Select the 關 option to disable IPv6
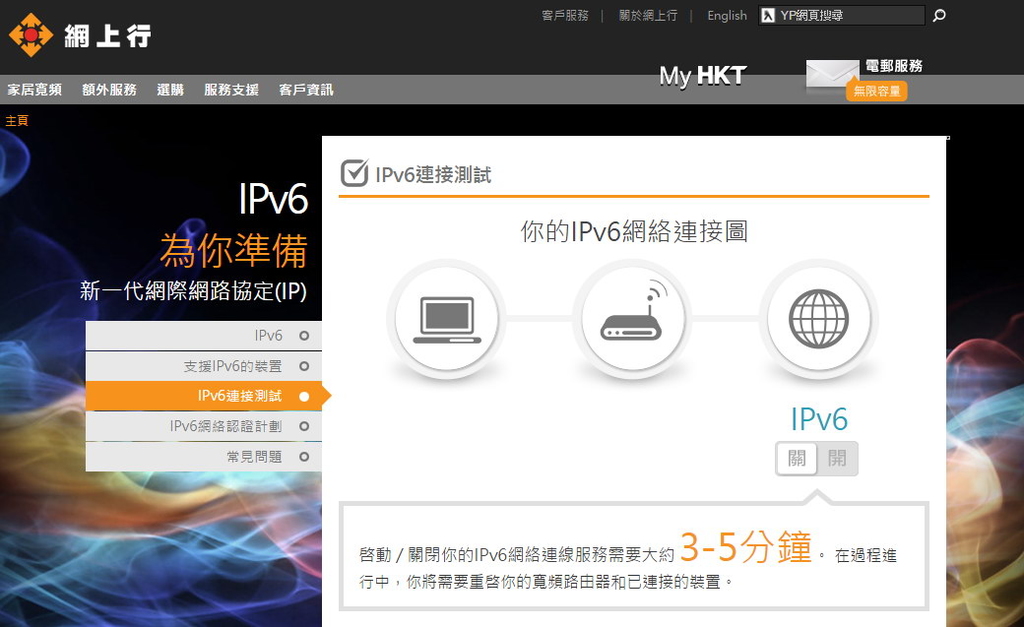This screenshot has width=1024, height=627. tap(796, 459)
